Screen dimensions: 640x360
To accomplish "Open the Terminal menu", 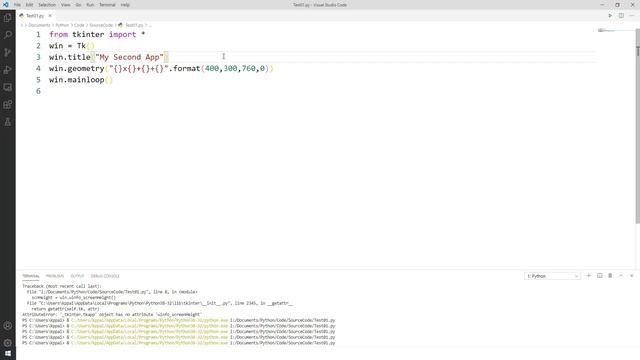I will pos(107,5).
